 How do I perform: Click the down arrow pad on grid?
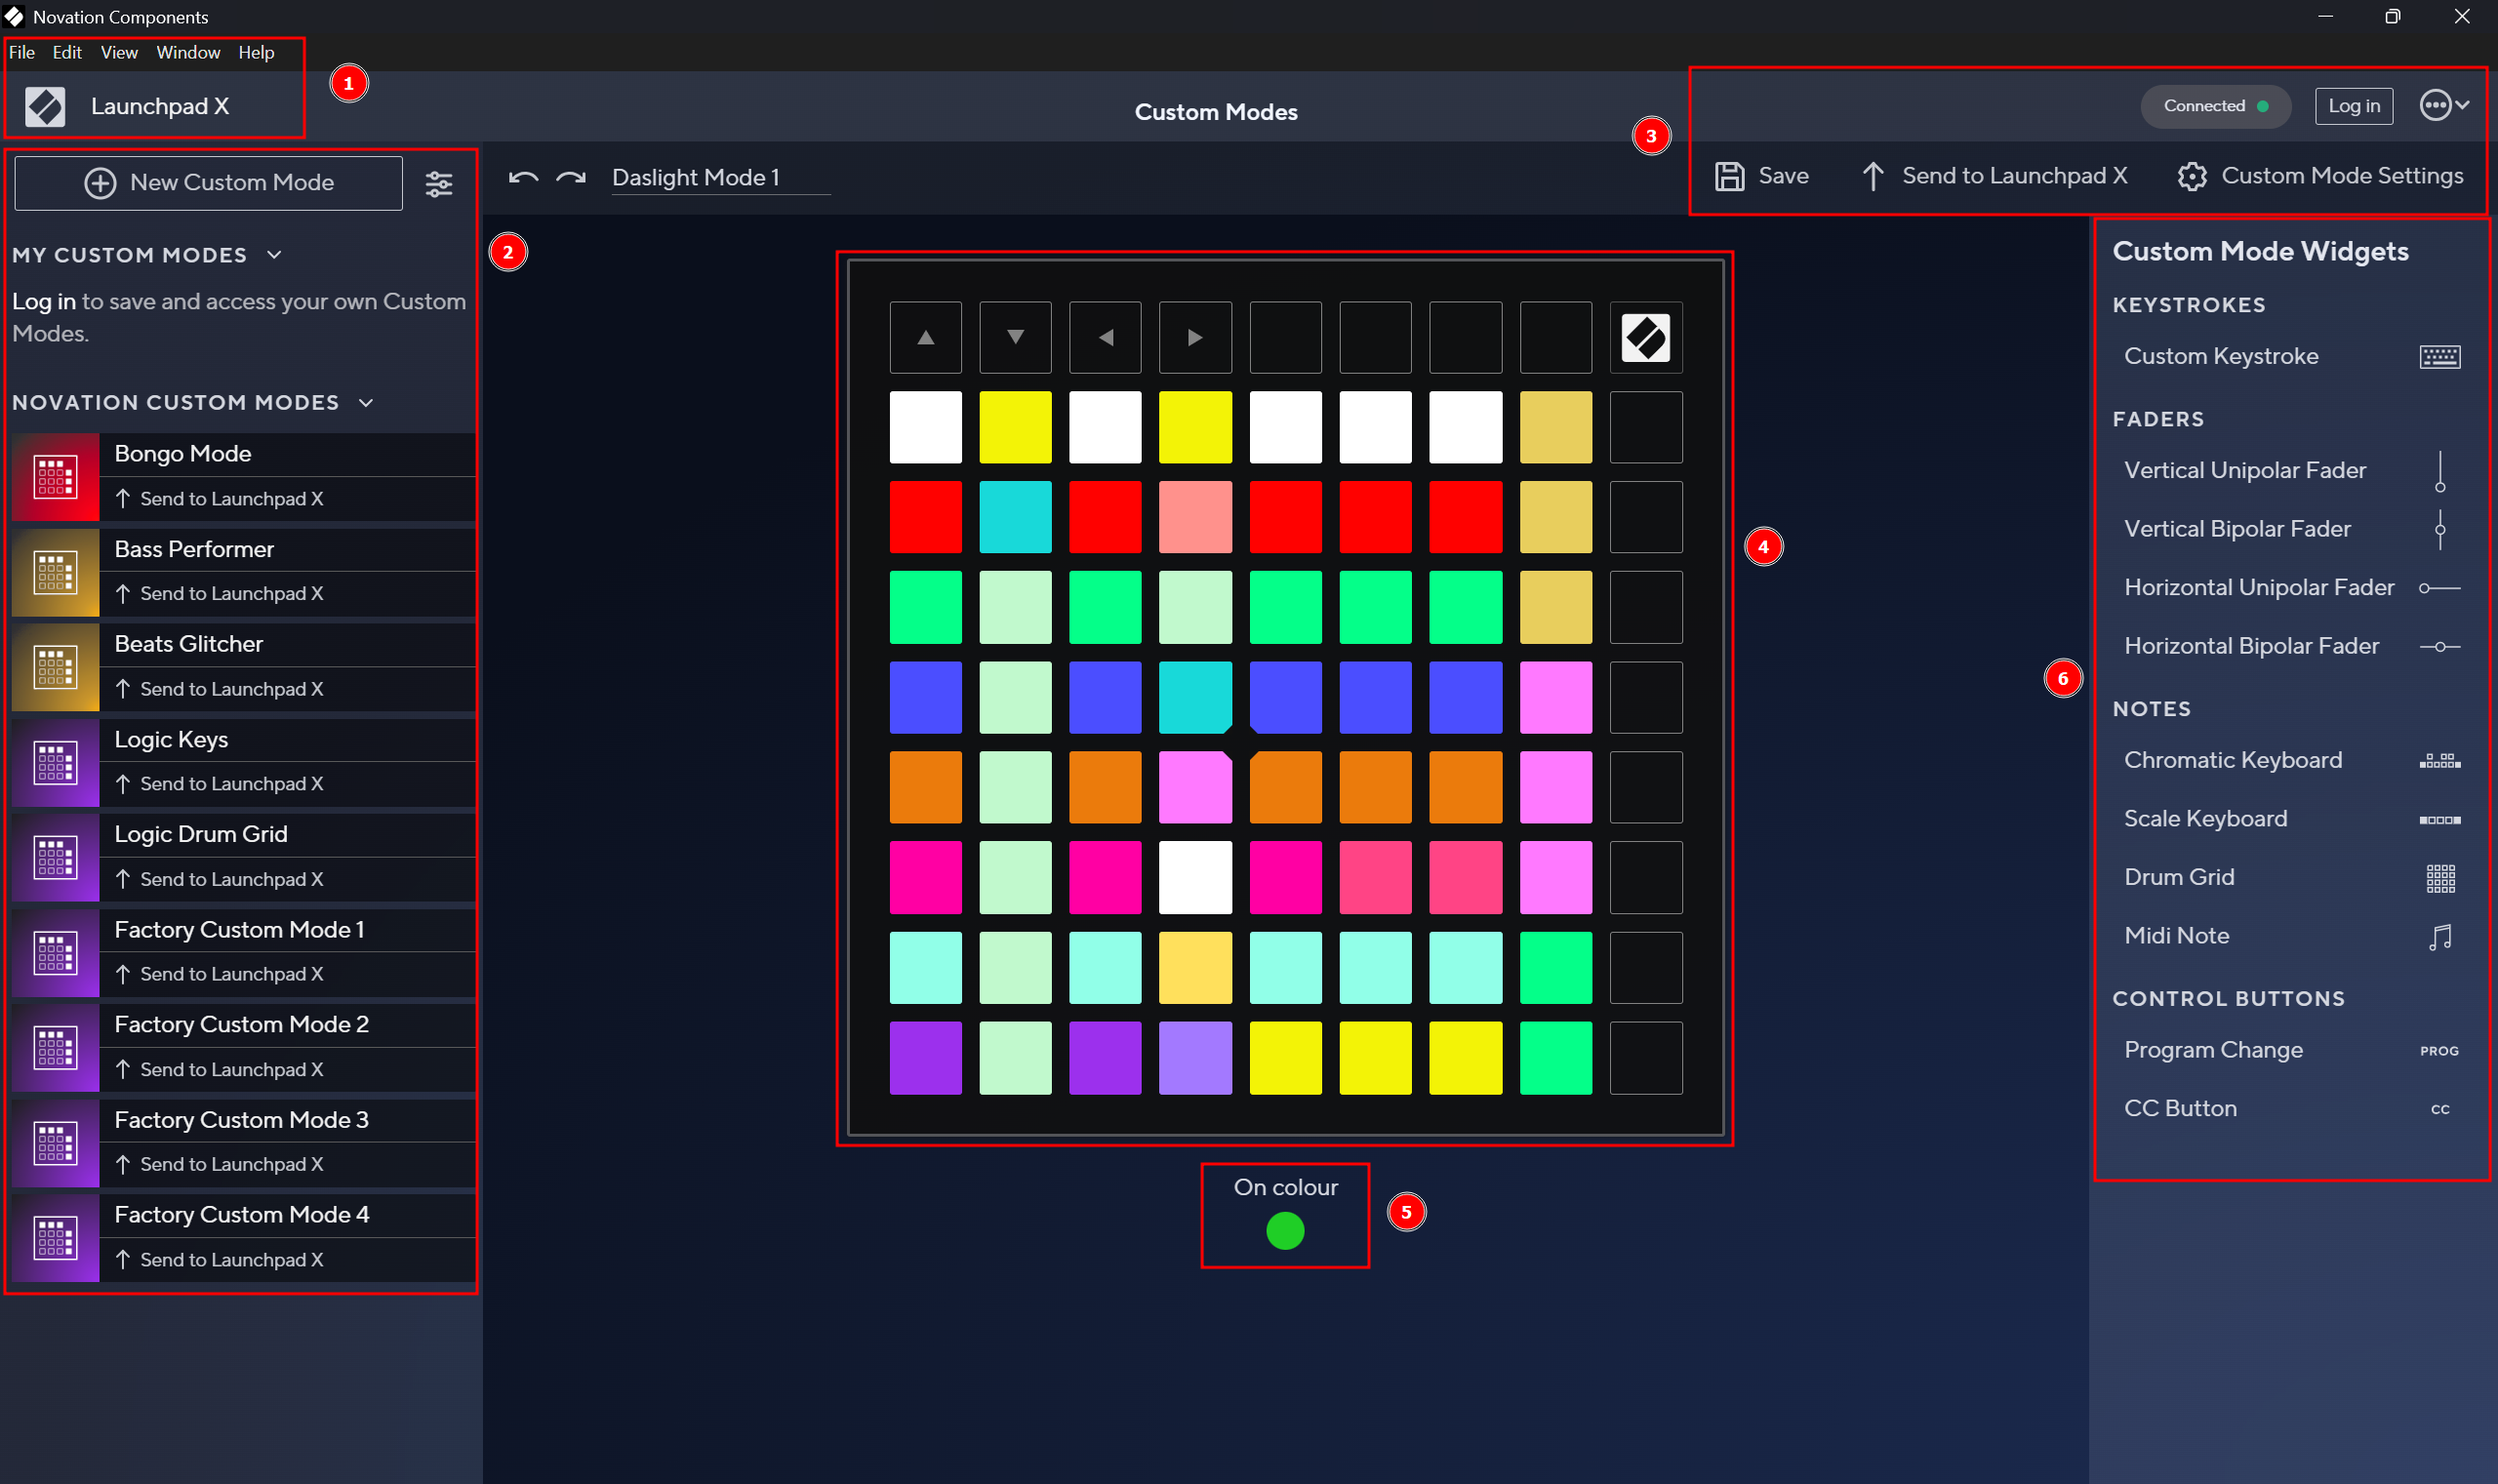pyautogui.click(x=1015, y=337)
